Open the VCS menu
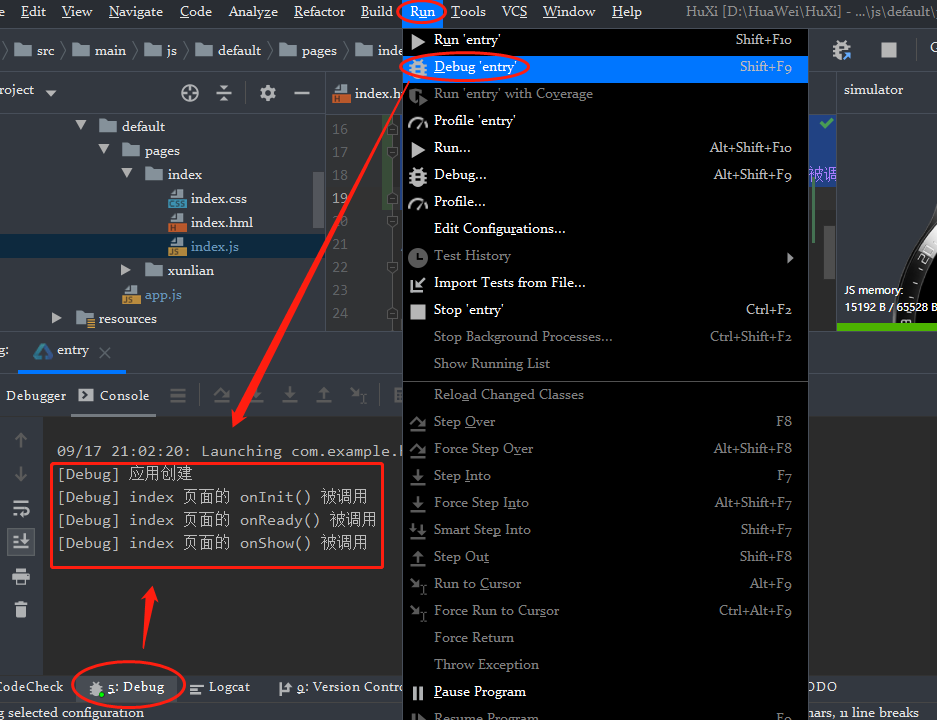This screenshot has height=720, width=937. (514, 11)
